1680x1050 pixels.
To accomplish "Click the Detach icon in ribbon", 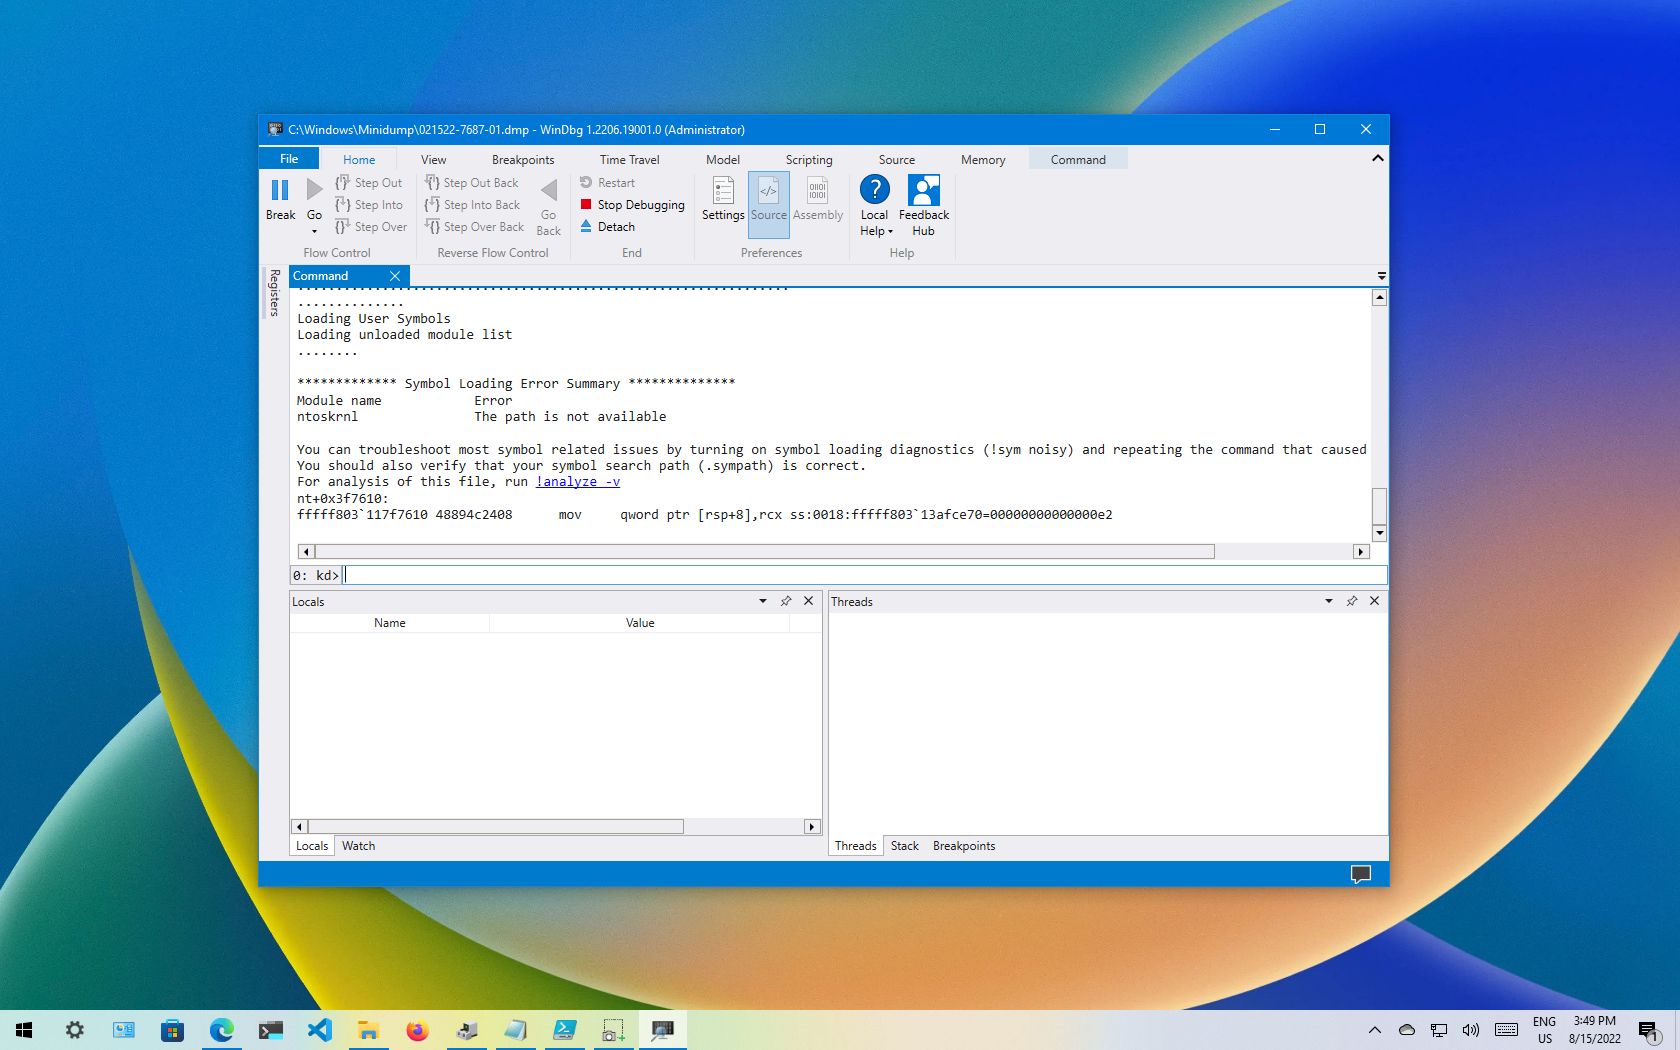I will pyautogui.click(x=586, y=227).
